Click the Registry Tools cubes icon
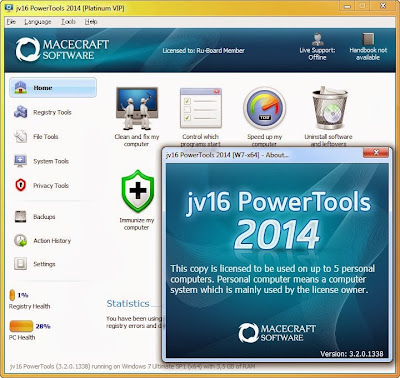The height and width of the screenshot is (378, 400). (20, 112)
